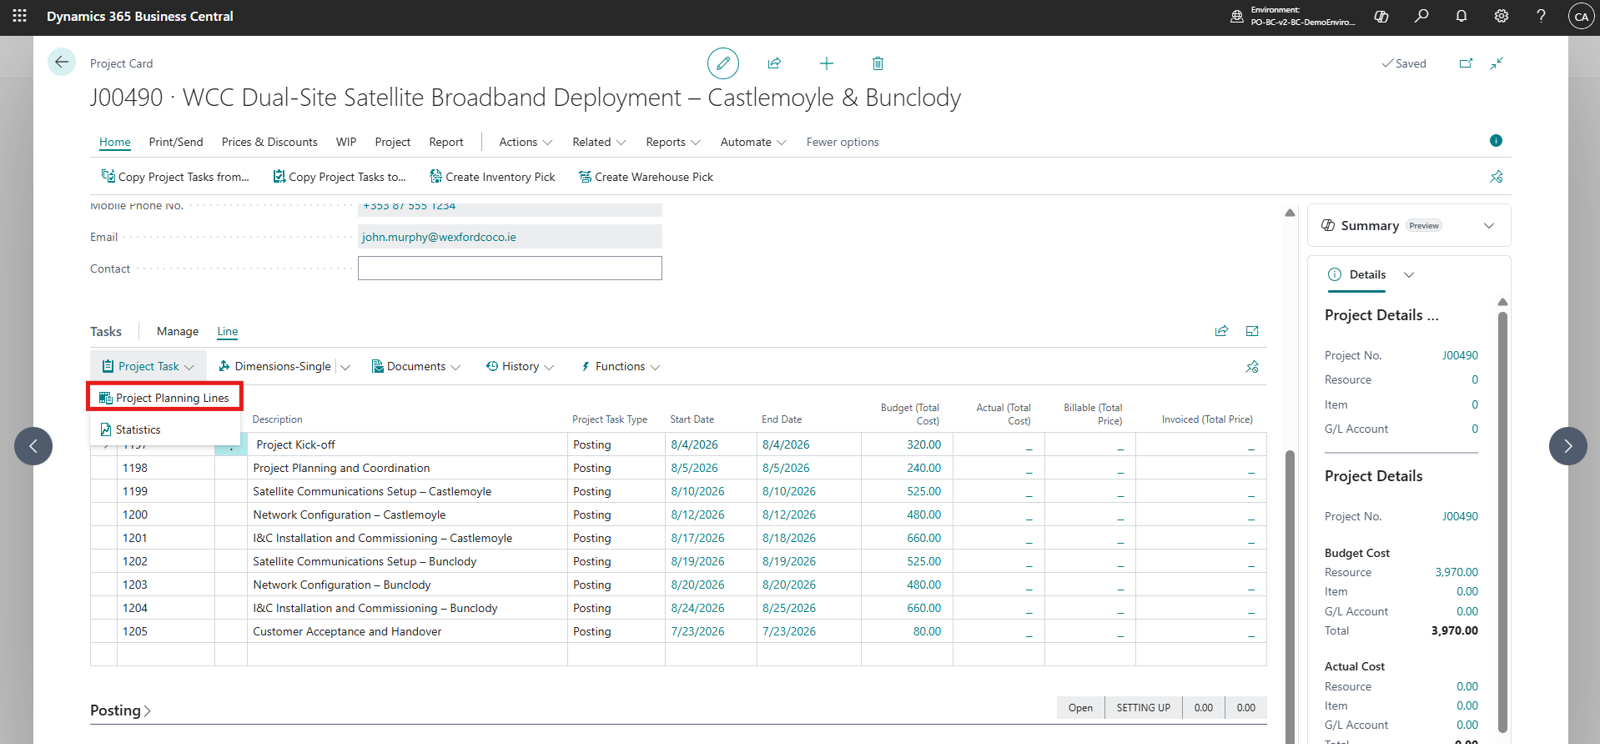Open Budget Cost Resource 3,970.00 link
Screen dimensions: 1600x744
(1457, 572)
